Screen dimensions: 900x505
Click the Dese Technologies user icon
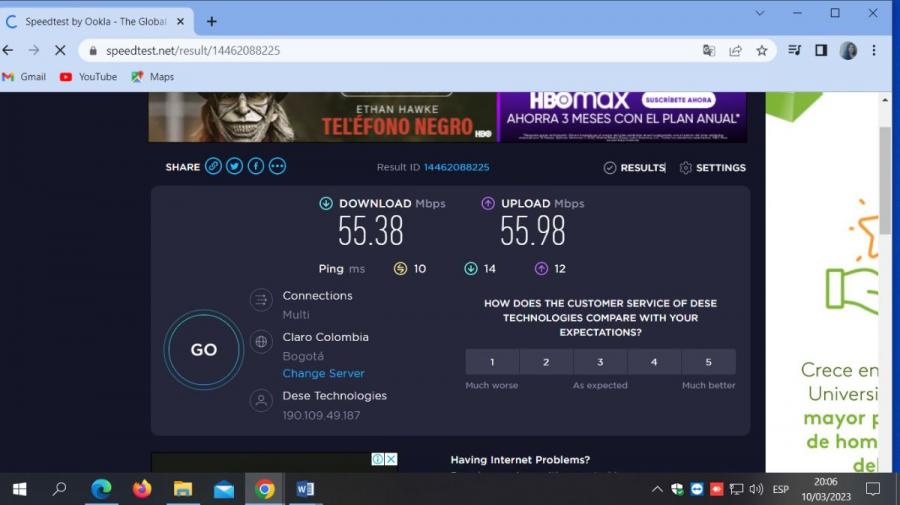[x=261, y=400]
